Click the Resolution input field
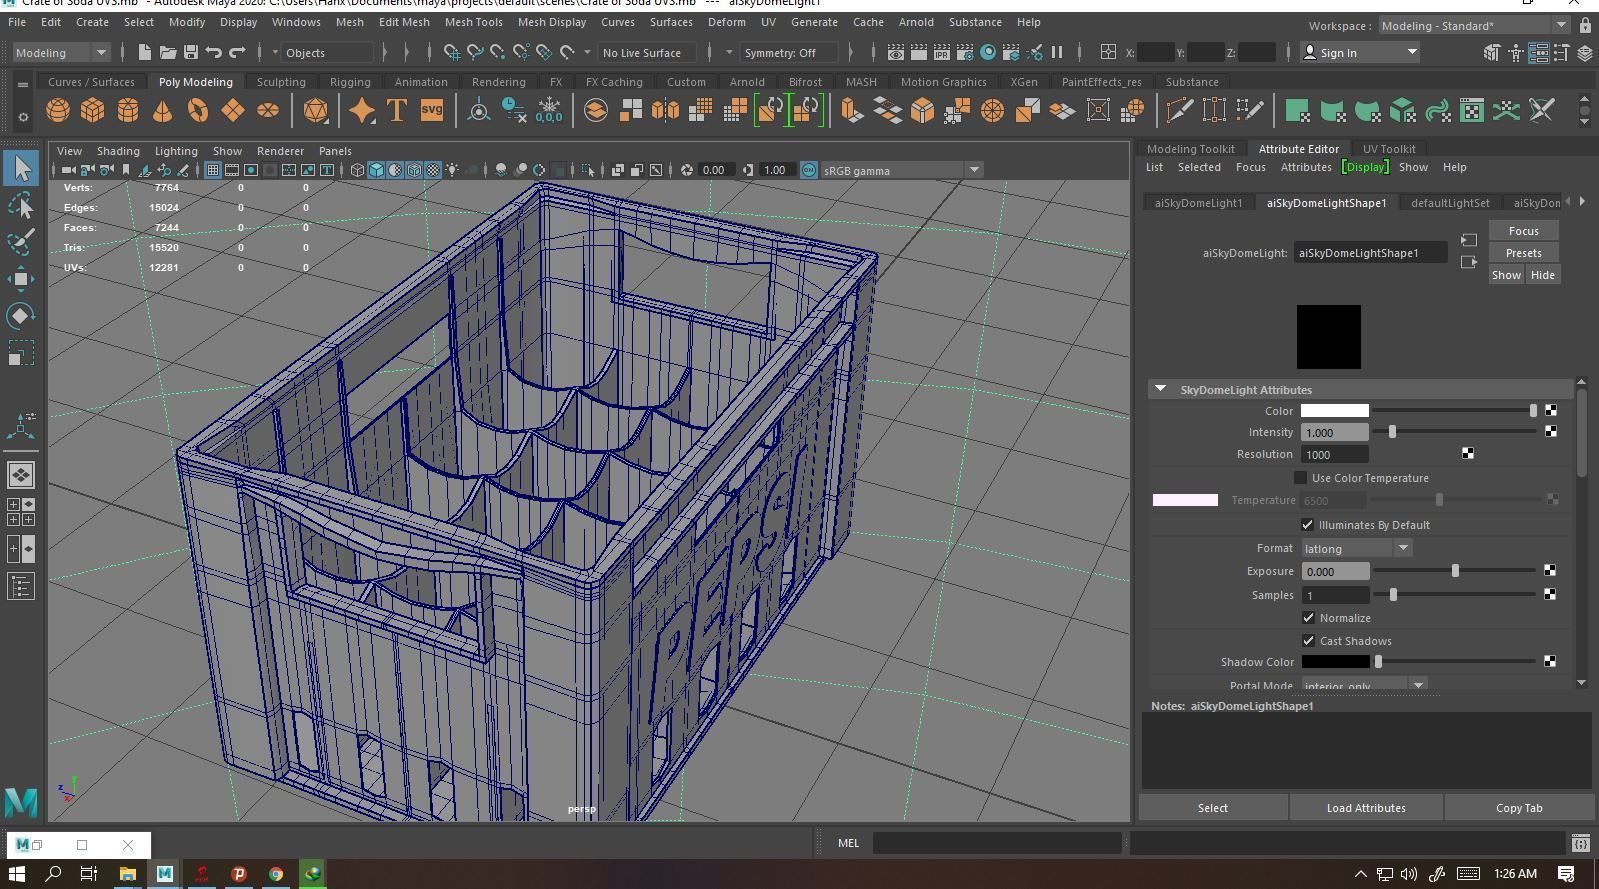This screenshot has width=1599, height=889. tap(1334, 454)
